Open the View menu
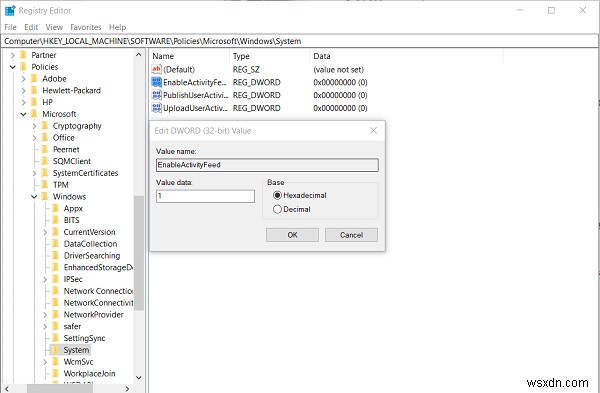Viewport: 600px width, 393px height. (54, 27)
